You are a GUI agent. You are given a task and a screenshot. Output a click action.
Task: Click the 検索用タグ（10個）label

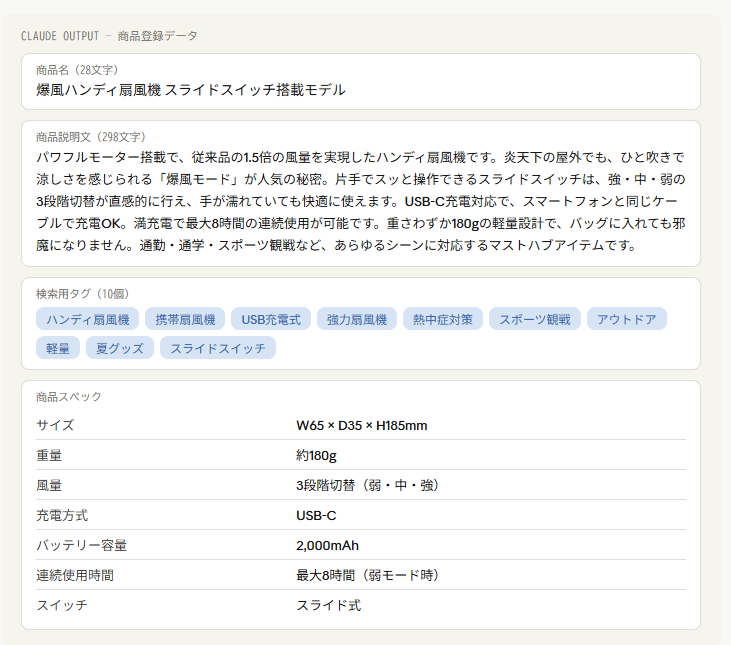pos(83,294)
